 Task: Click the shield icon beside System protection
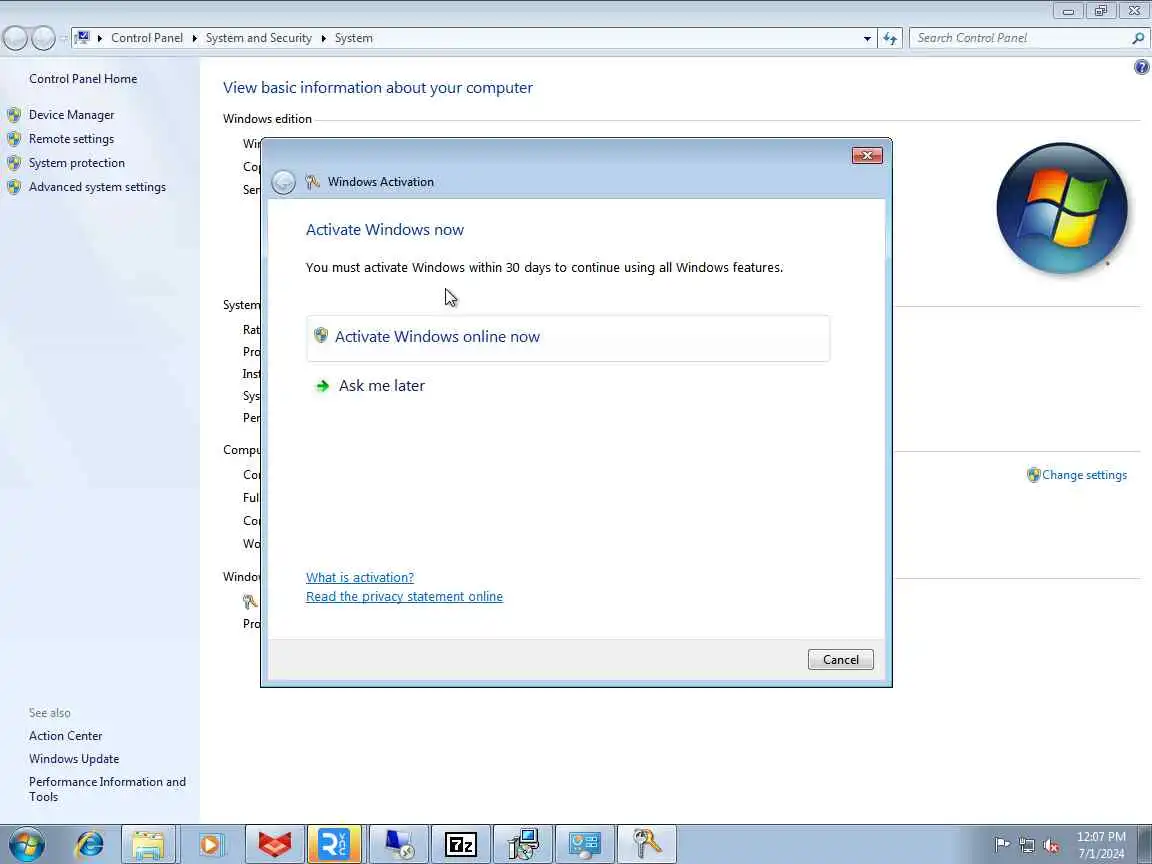point(14,163)
